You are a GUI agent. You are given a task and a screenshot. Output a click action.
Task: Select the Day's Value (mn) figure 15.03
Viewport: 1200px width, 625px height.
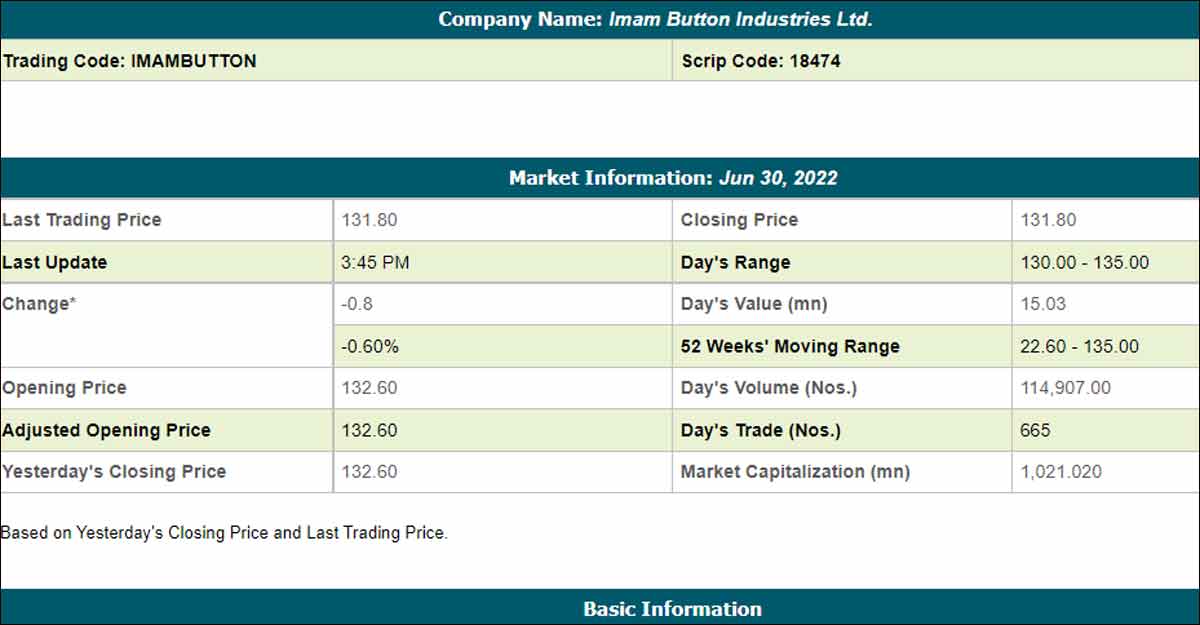1041,304
